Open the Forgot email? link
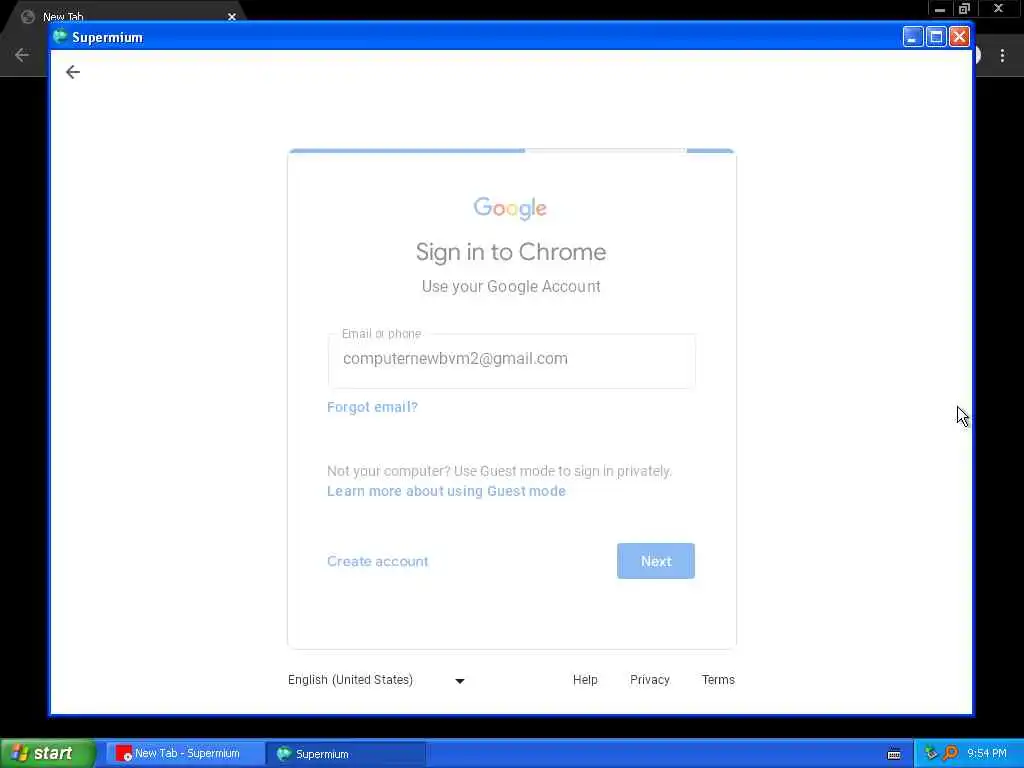The image size is (1024, 768). coord(372,407)
